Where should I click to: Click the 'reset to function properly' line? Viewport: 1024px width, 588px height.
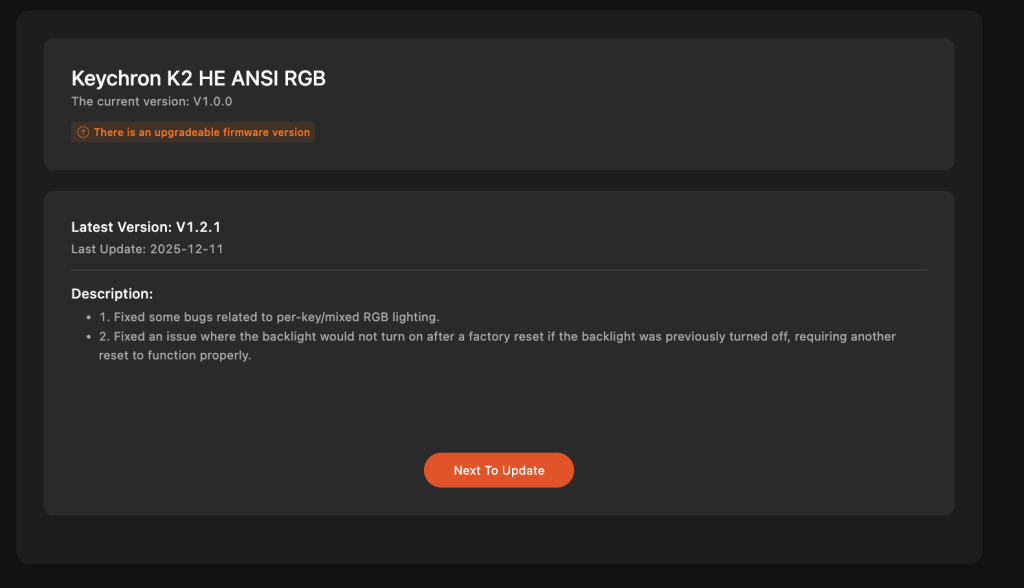pos(174,356)
